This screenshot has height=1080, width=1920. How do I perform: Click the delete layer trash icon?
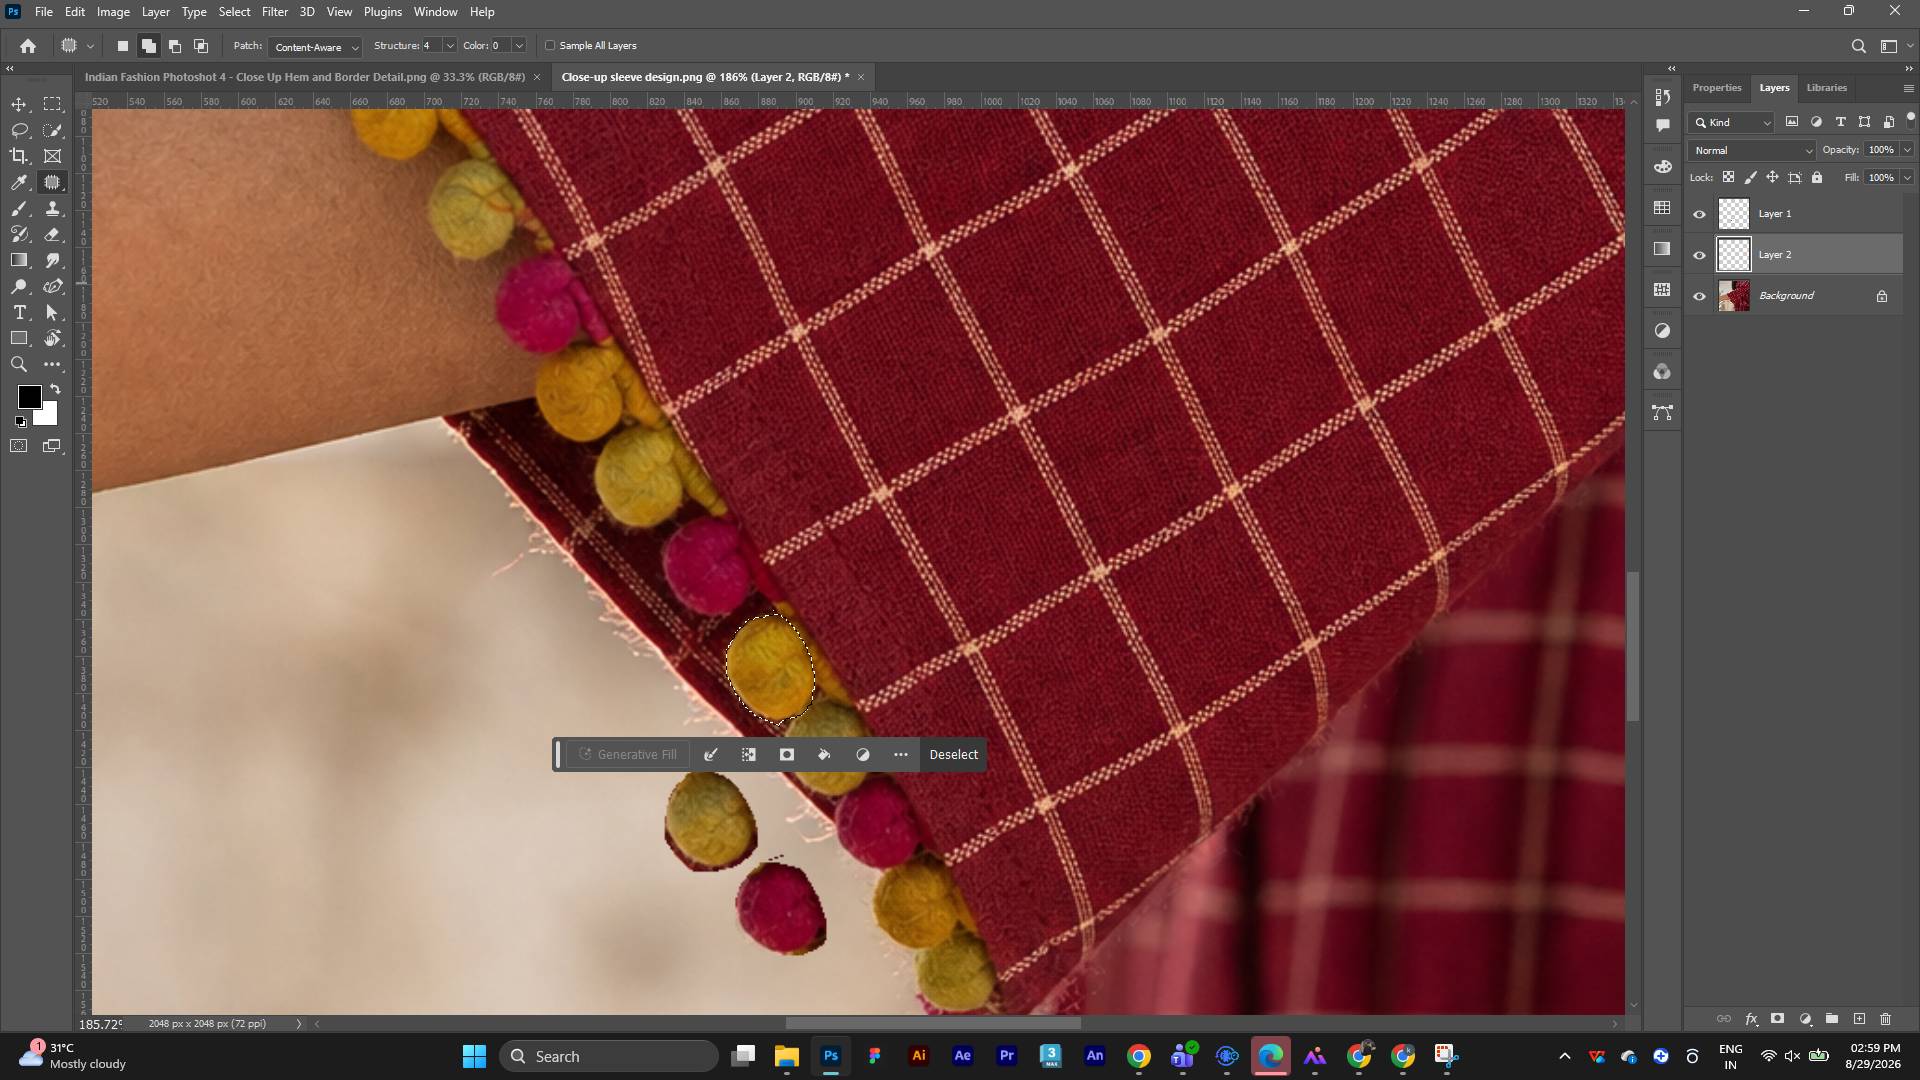[x=1886, y=1019]
